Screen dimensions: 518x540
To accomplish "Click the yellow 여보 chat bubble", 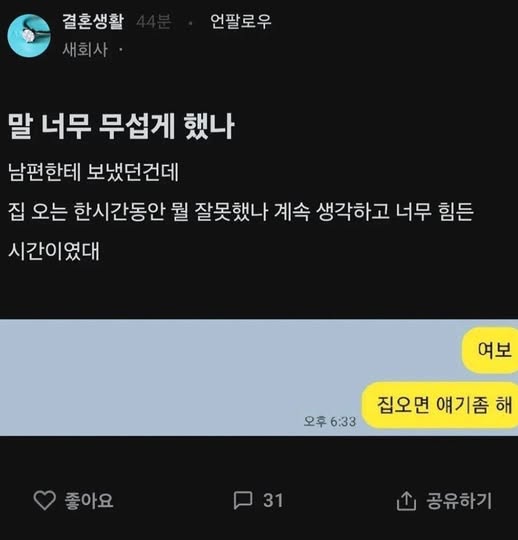I will pyautogui.click(x=490, y=350).
